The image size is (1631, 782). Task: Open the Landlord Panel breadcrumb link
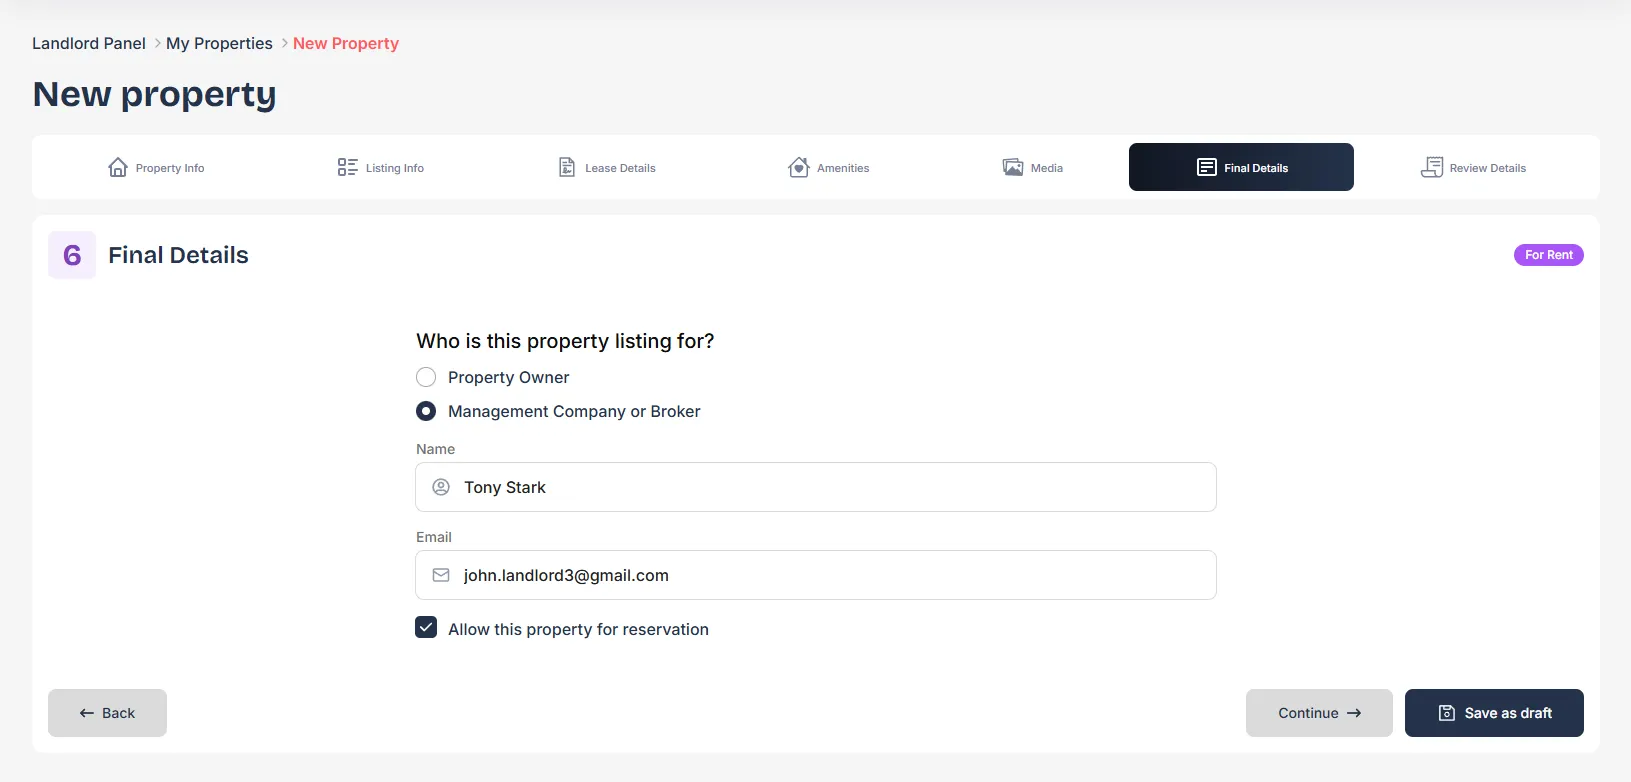(x=89, y=43)
